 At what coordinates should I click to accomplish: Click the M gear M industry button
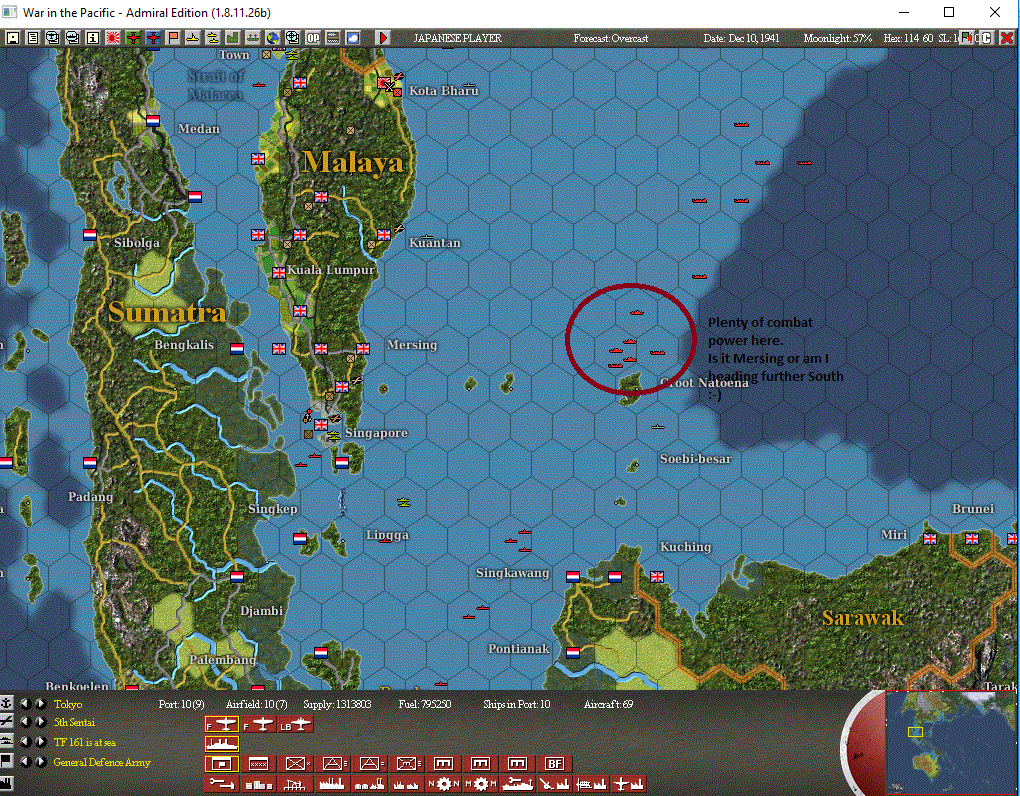pos(481,784)
